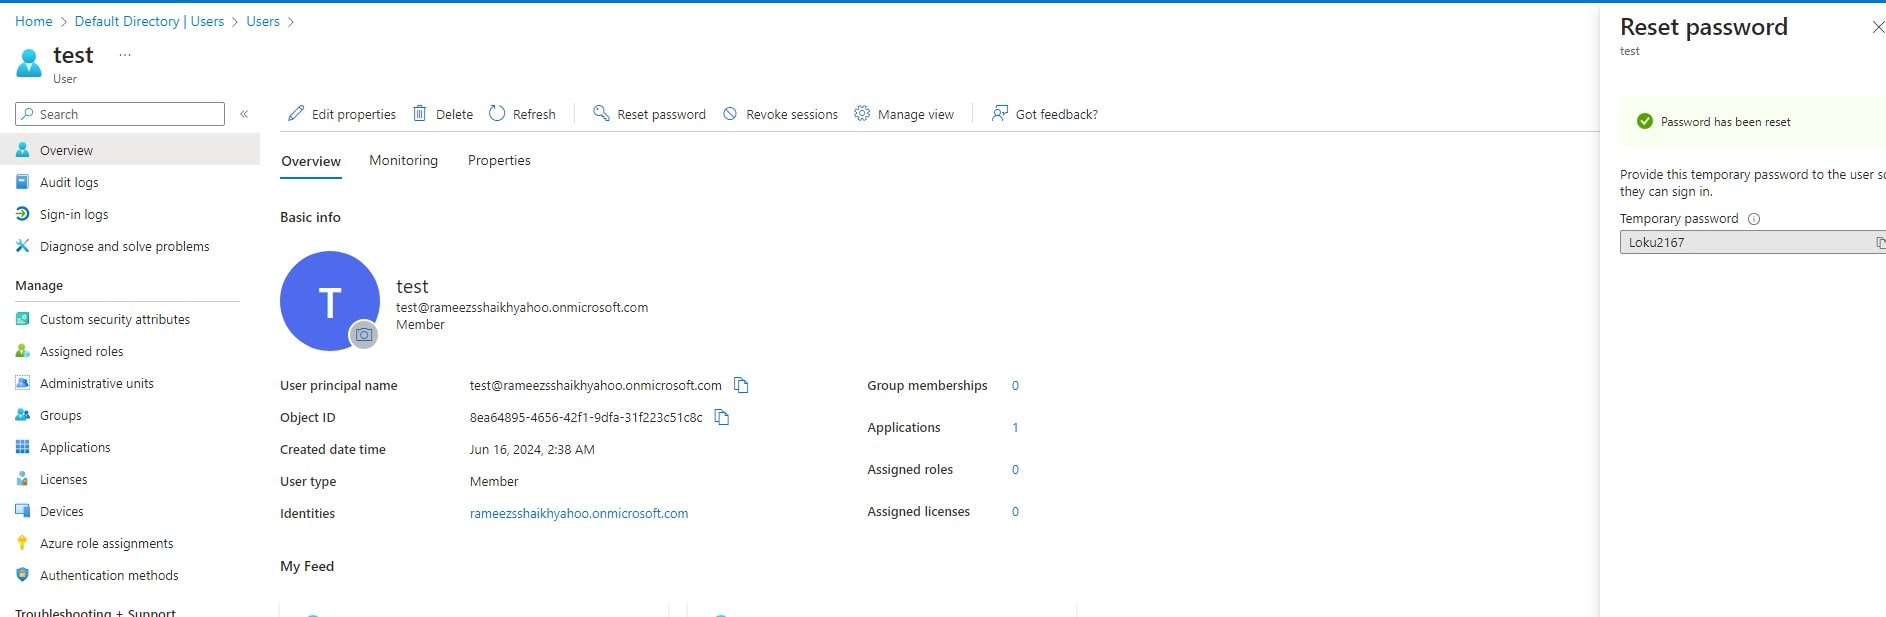
Task: Open Applications count link 1
Action: click(1015, 427)
